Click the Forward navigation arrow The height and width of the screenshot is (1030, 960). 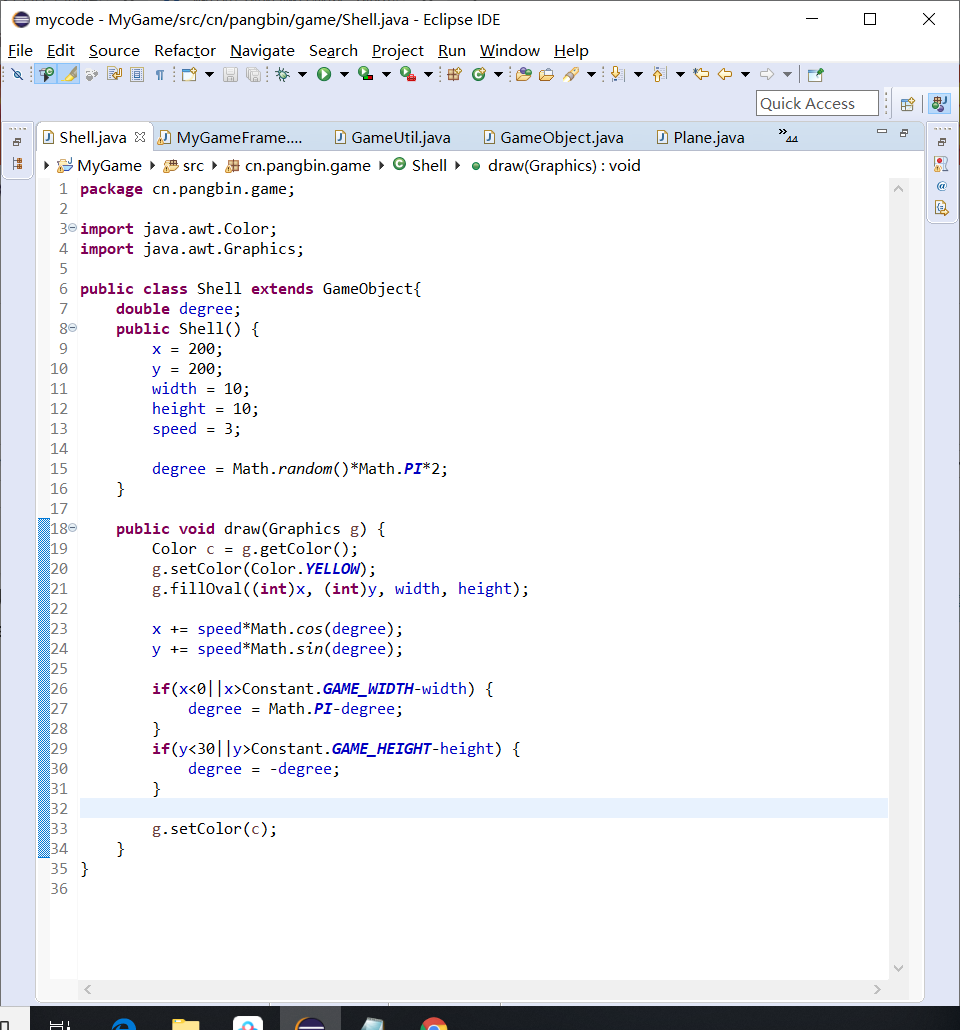767,74
